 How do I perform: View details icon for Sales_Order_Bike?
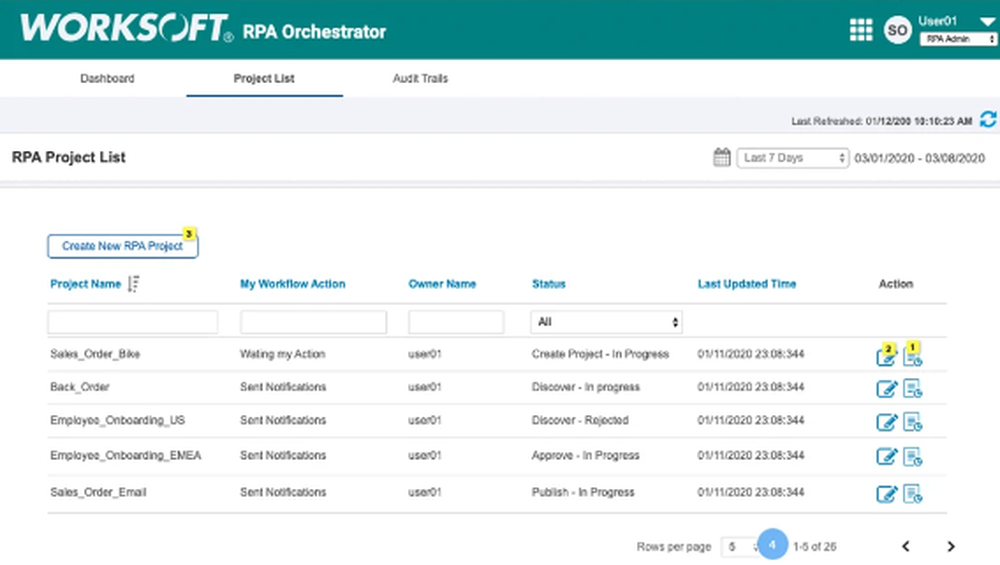913,356
